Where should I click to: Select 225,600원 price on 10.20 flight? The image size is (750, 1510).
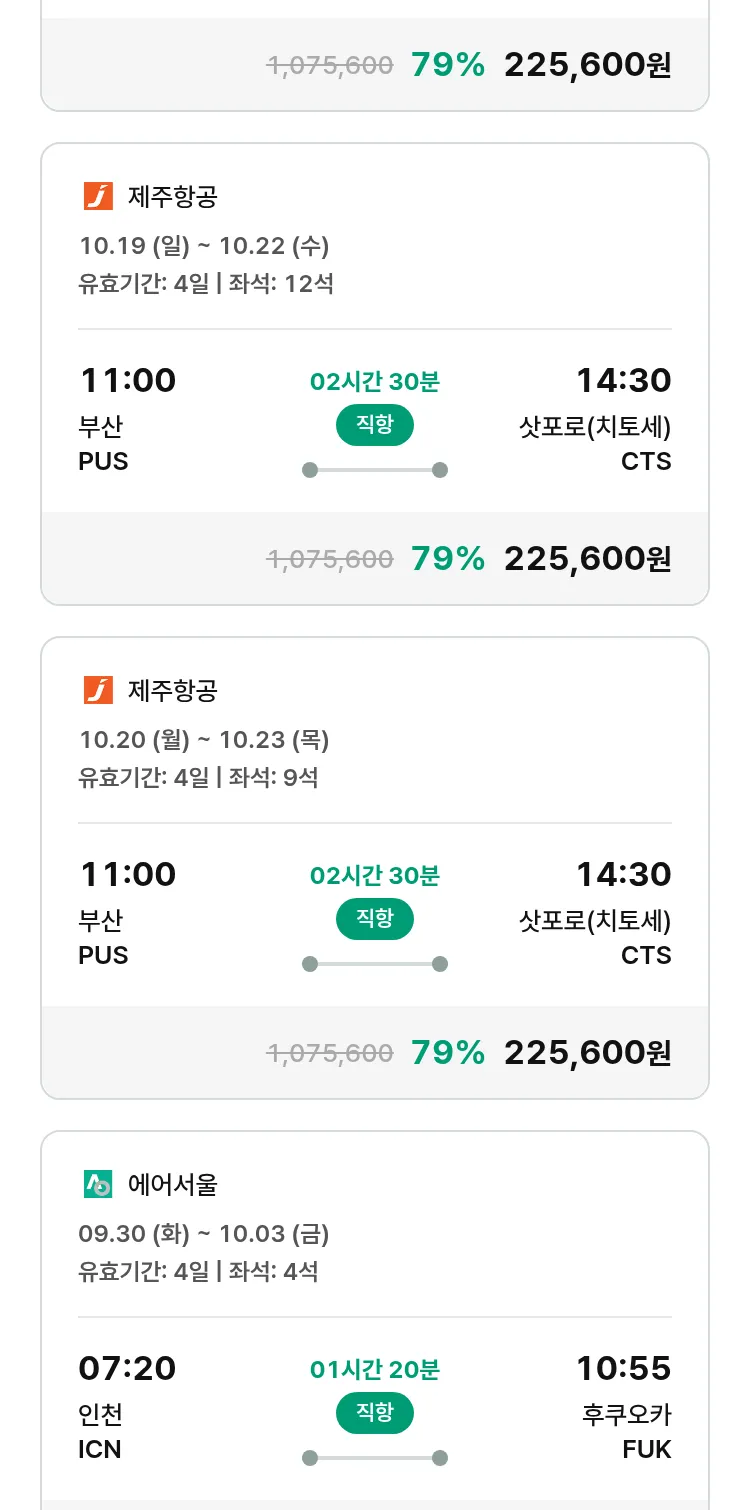pos(587,1052)
